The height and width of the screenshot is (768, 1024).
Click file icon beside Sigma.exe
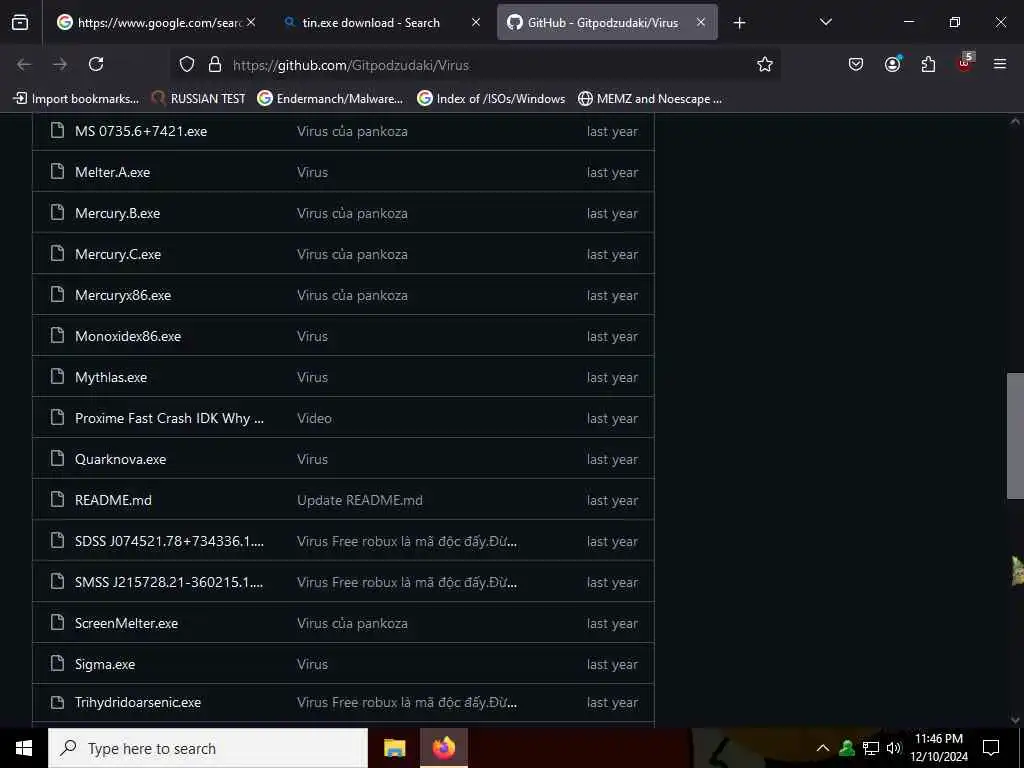[x=57, y=664]
